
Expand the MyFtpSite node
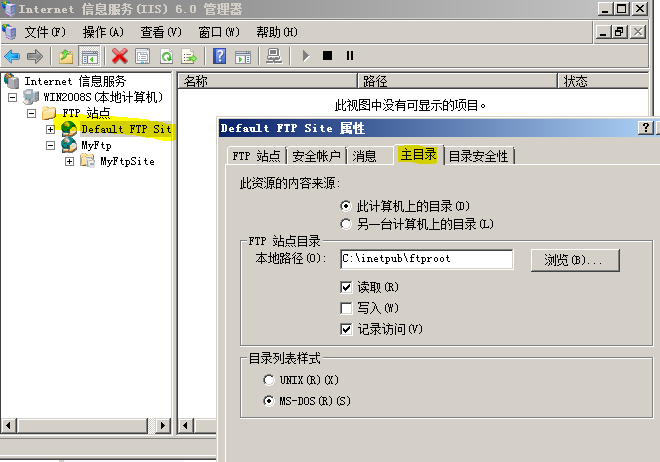(x=69, y=161)
